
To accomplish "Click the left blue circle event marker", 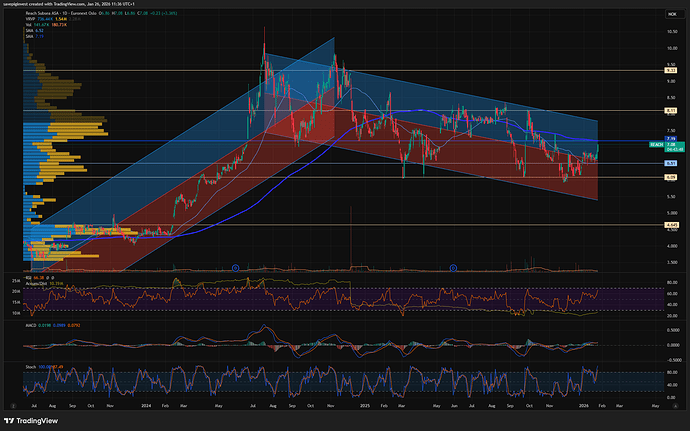I will point(235,267).
